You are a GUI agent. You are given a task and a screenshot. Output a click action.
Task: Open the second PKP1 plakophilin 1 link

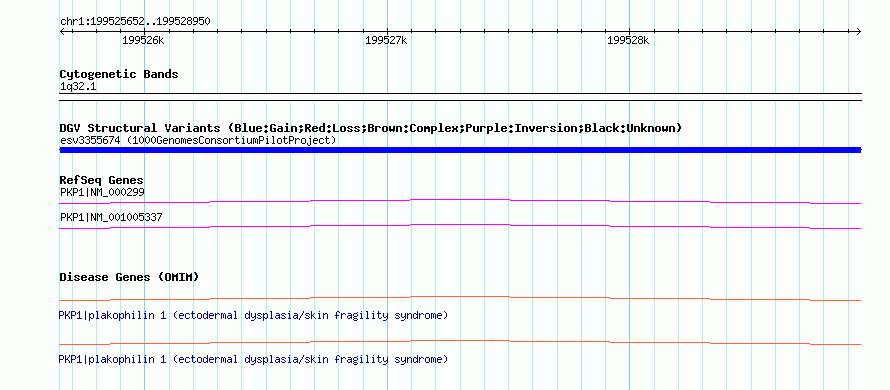[x=253, y=359]
